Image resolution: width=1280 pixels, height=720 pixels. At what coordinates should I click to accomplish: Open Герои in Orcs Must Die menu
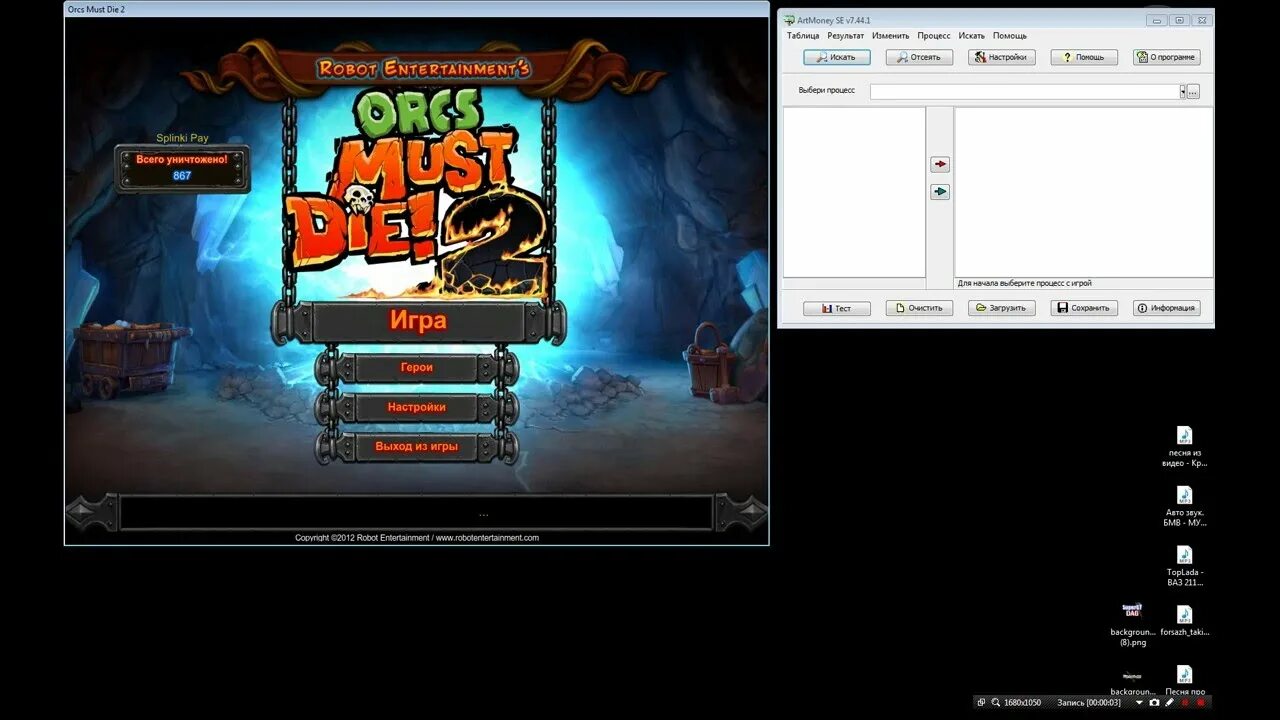tap(417, 368)
